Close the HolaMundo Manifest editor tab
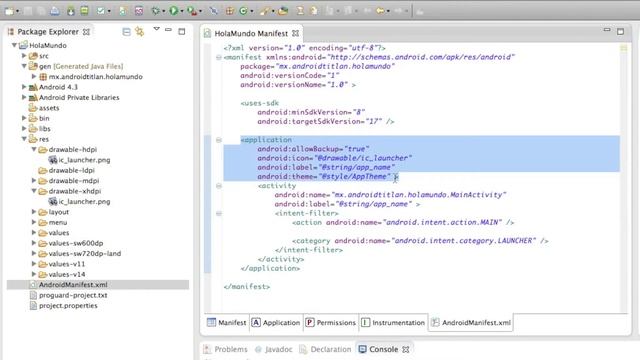This screenshot has width=640, height=360. pos(296,33)
